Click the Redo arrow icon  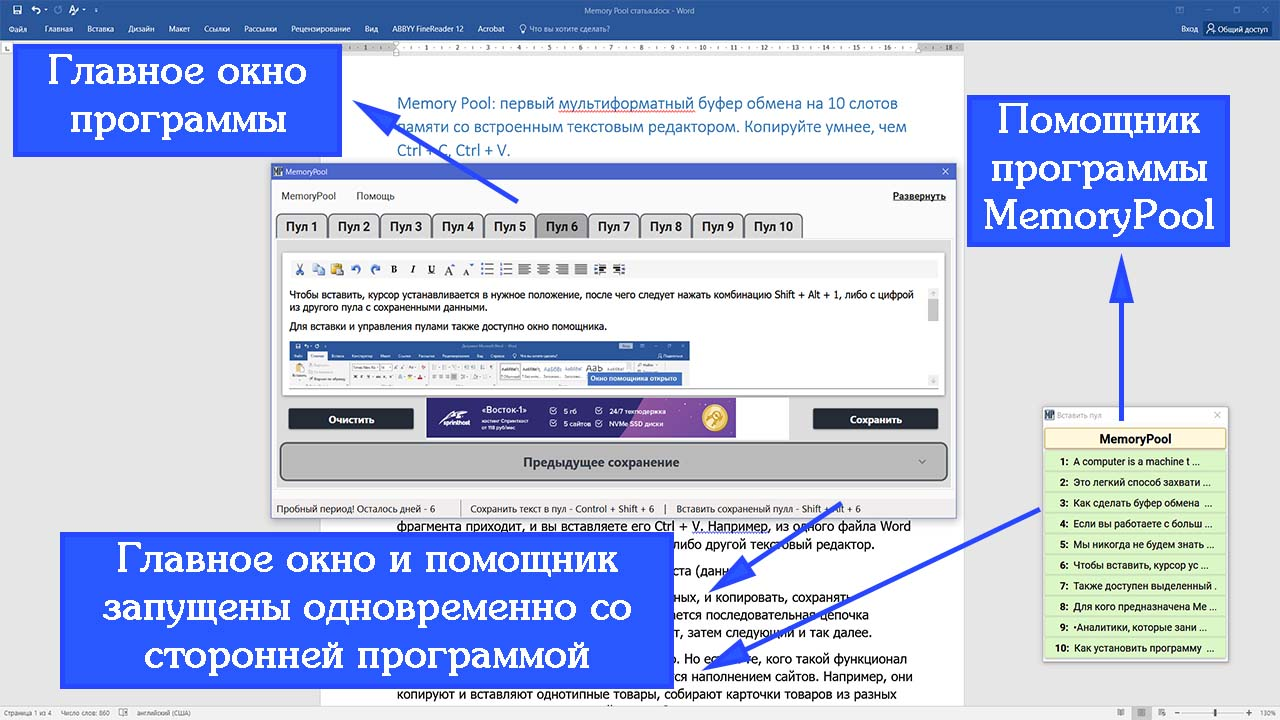coord(375,268)
